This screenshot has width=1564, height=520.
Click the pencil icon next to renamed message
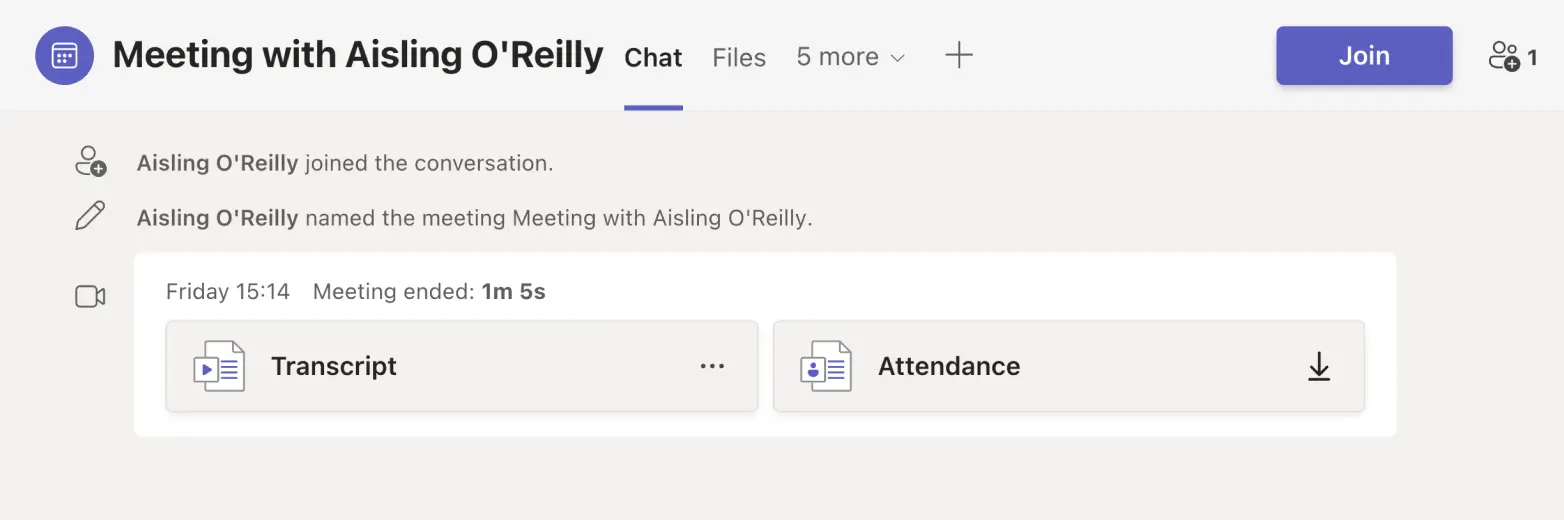pyautogui.click(x=90, y=216)
